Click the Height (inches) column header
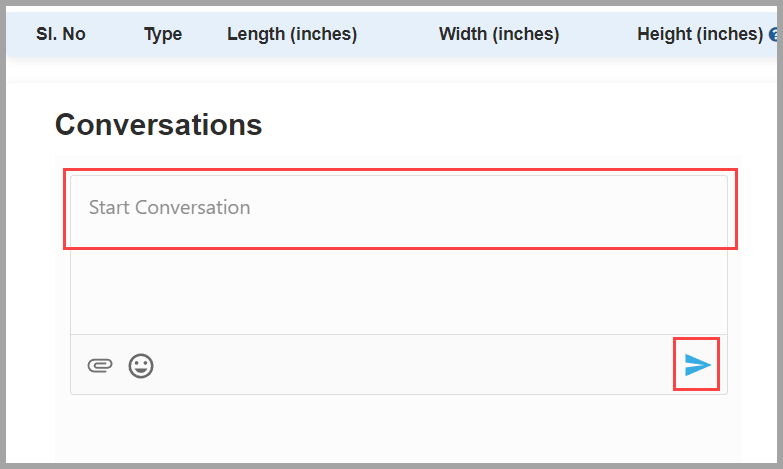The image size is (783, 469). coord(700,34)
